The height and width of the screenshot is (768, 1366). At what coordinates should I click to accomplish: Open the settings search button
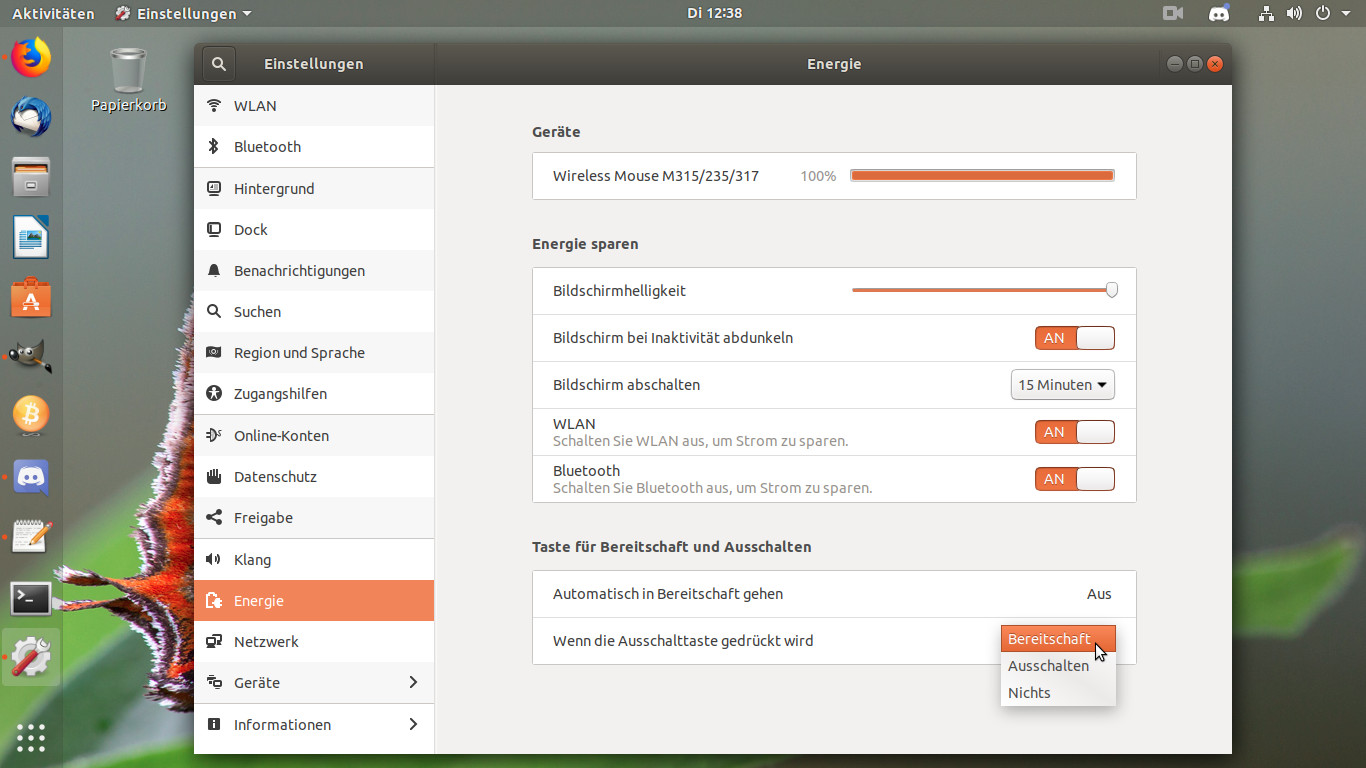(x=219, y=64)
